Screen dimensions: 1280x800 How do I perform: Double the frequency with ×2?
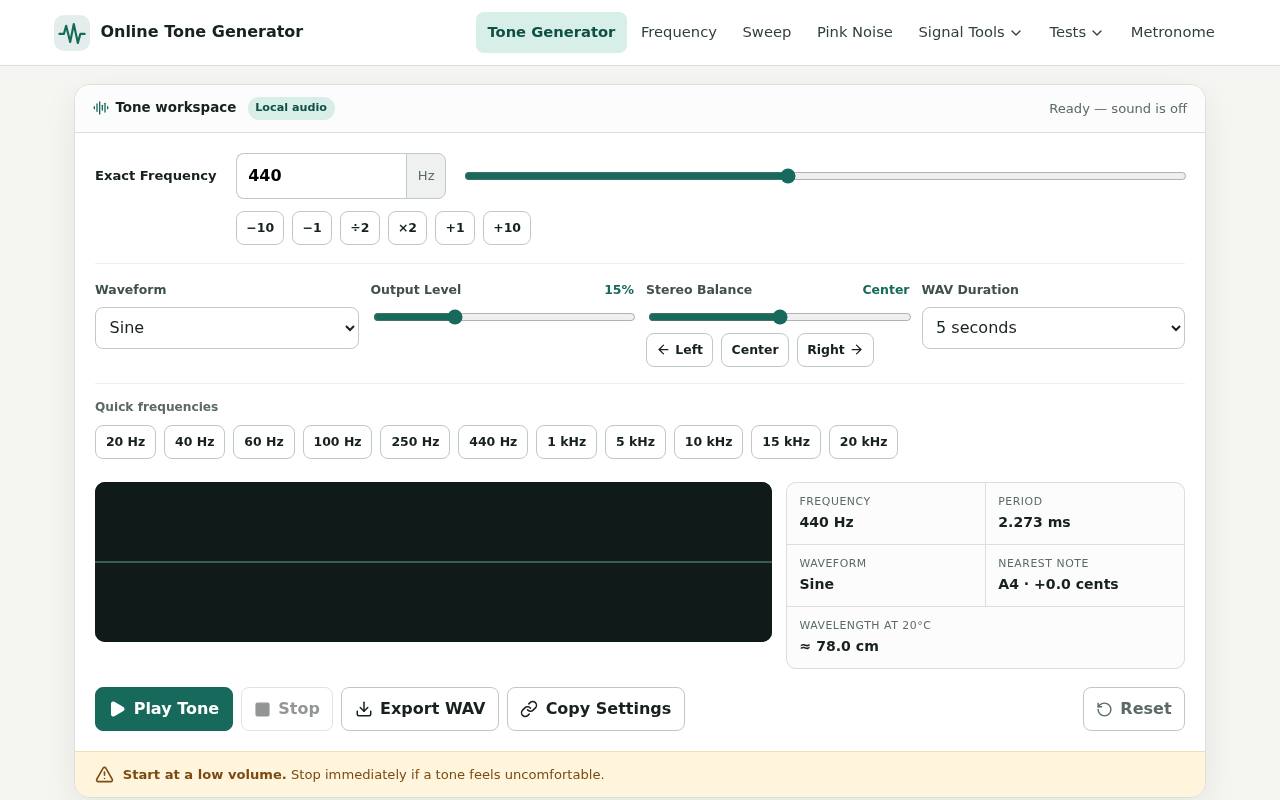click(407, 228)
